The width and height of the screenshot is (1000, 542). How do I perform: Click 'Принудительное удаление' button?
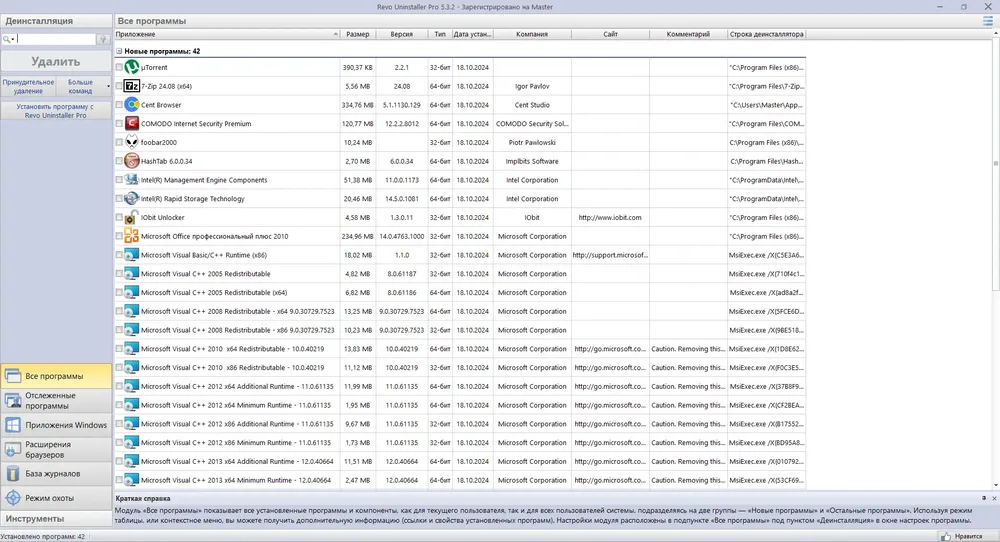click(28, 87)
